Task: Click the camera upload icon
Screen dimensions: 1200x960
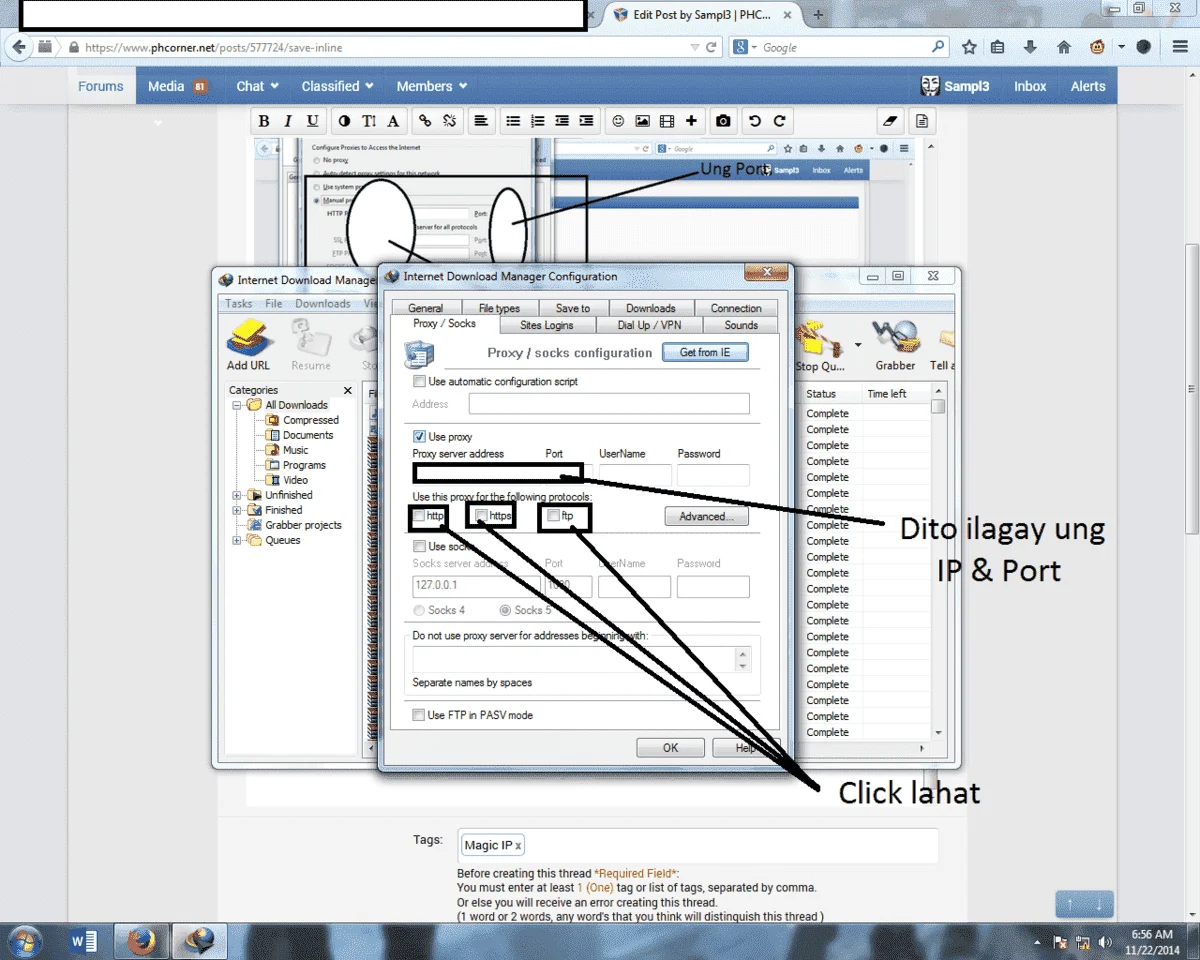Action: pos(723,121)
